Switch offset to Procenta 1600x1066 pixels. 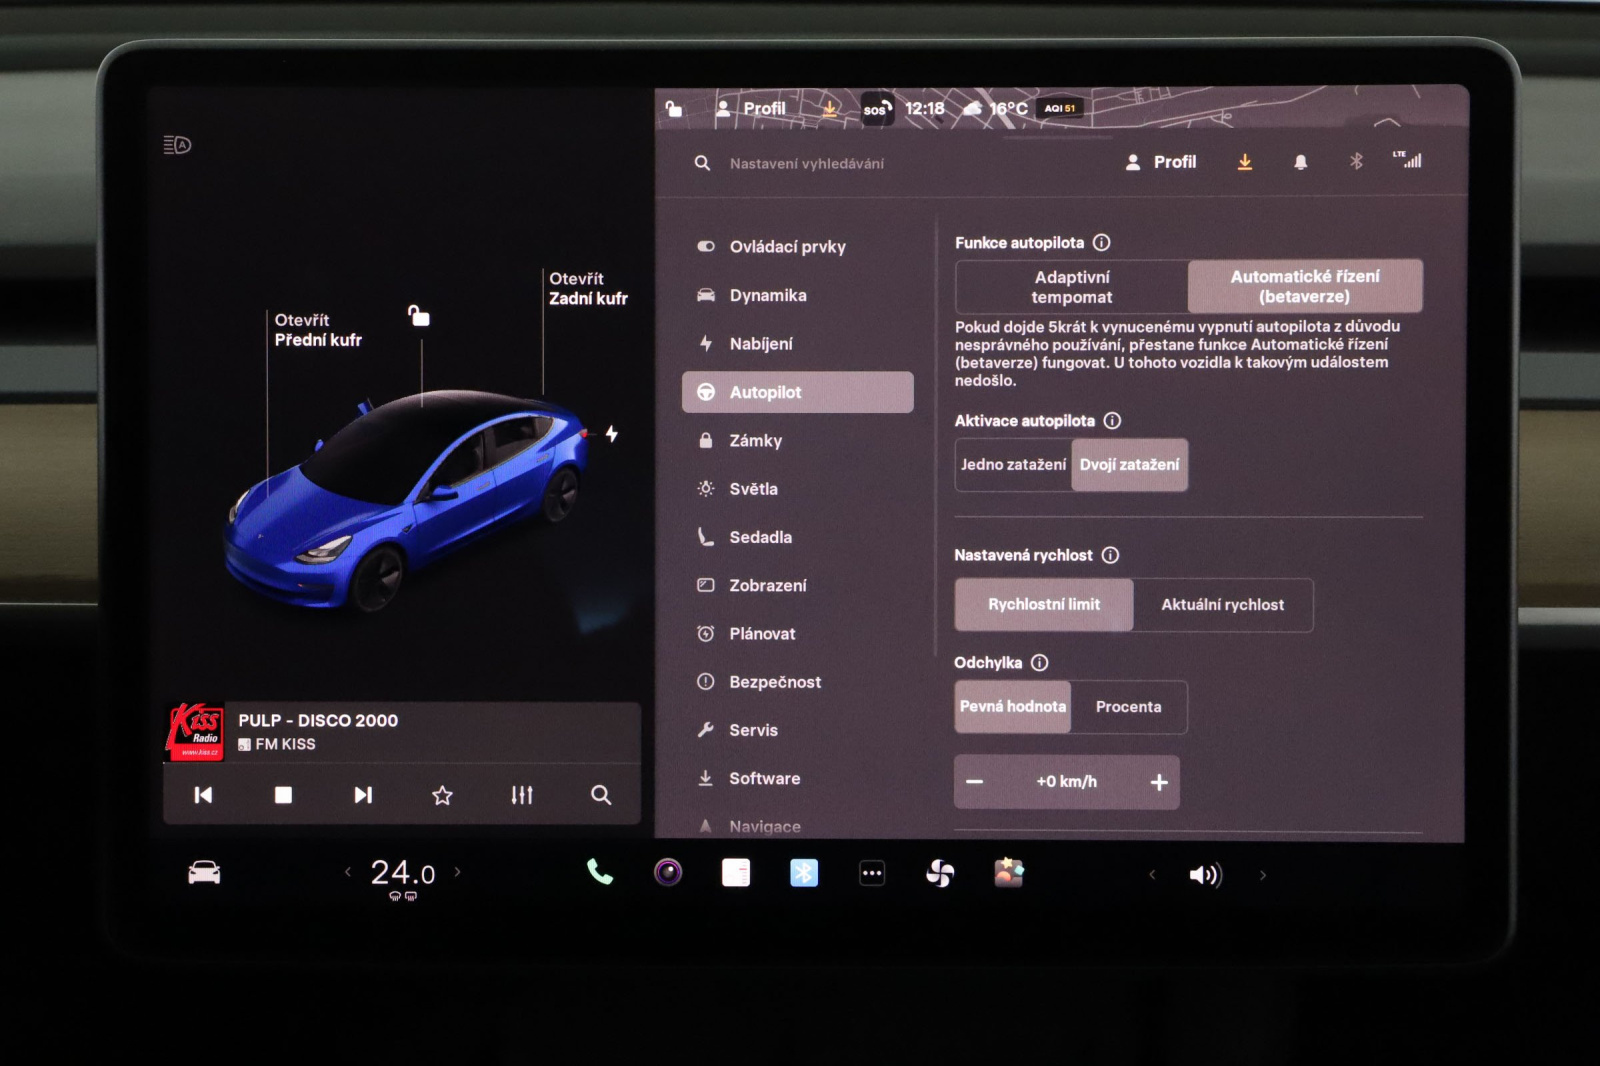point(1128,707)
